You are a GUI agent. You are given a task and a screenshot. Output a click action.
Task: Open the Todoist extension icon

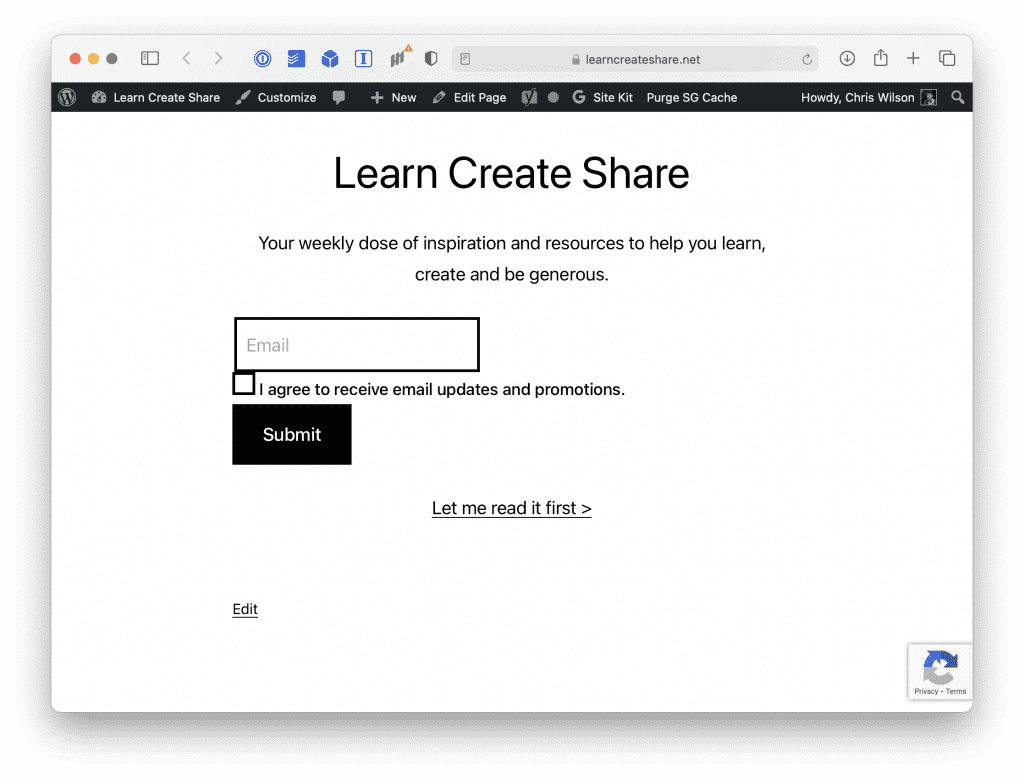[x=296, y=59]
